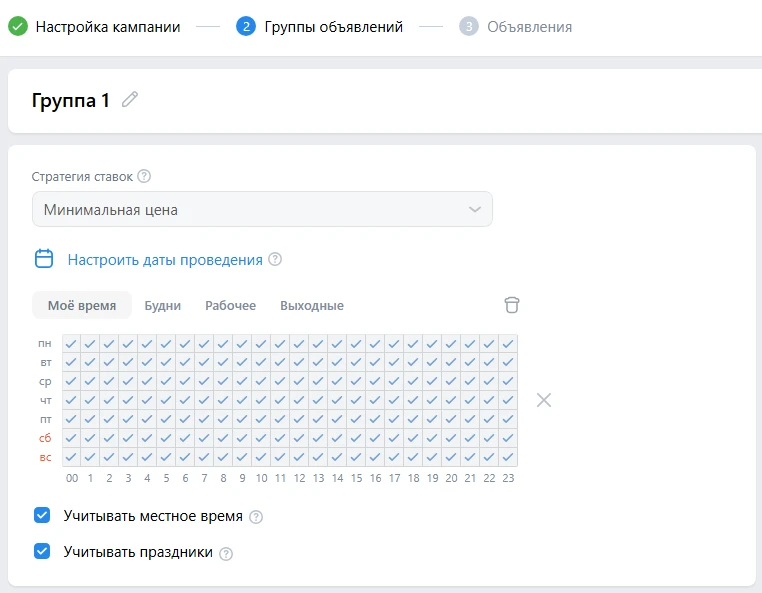Click the сб row label in schedule
The height and width of the screenshot is (593, 762).
(x=45, y=438)
